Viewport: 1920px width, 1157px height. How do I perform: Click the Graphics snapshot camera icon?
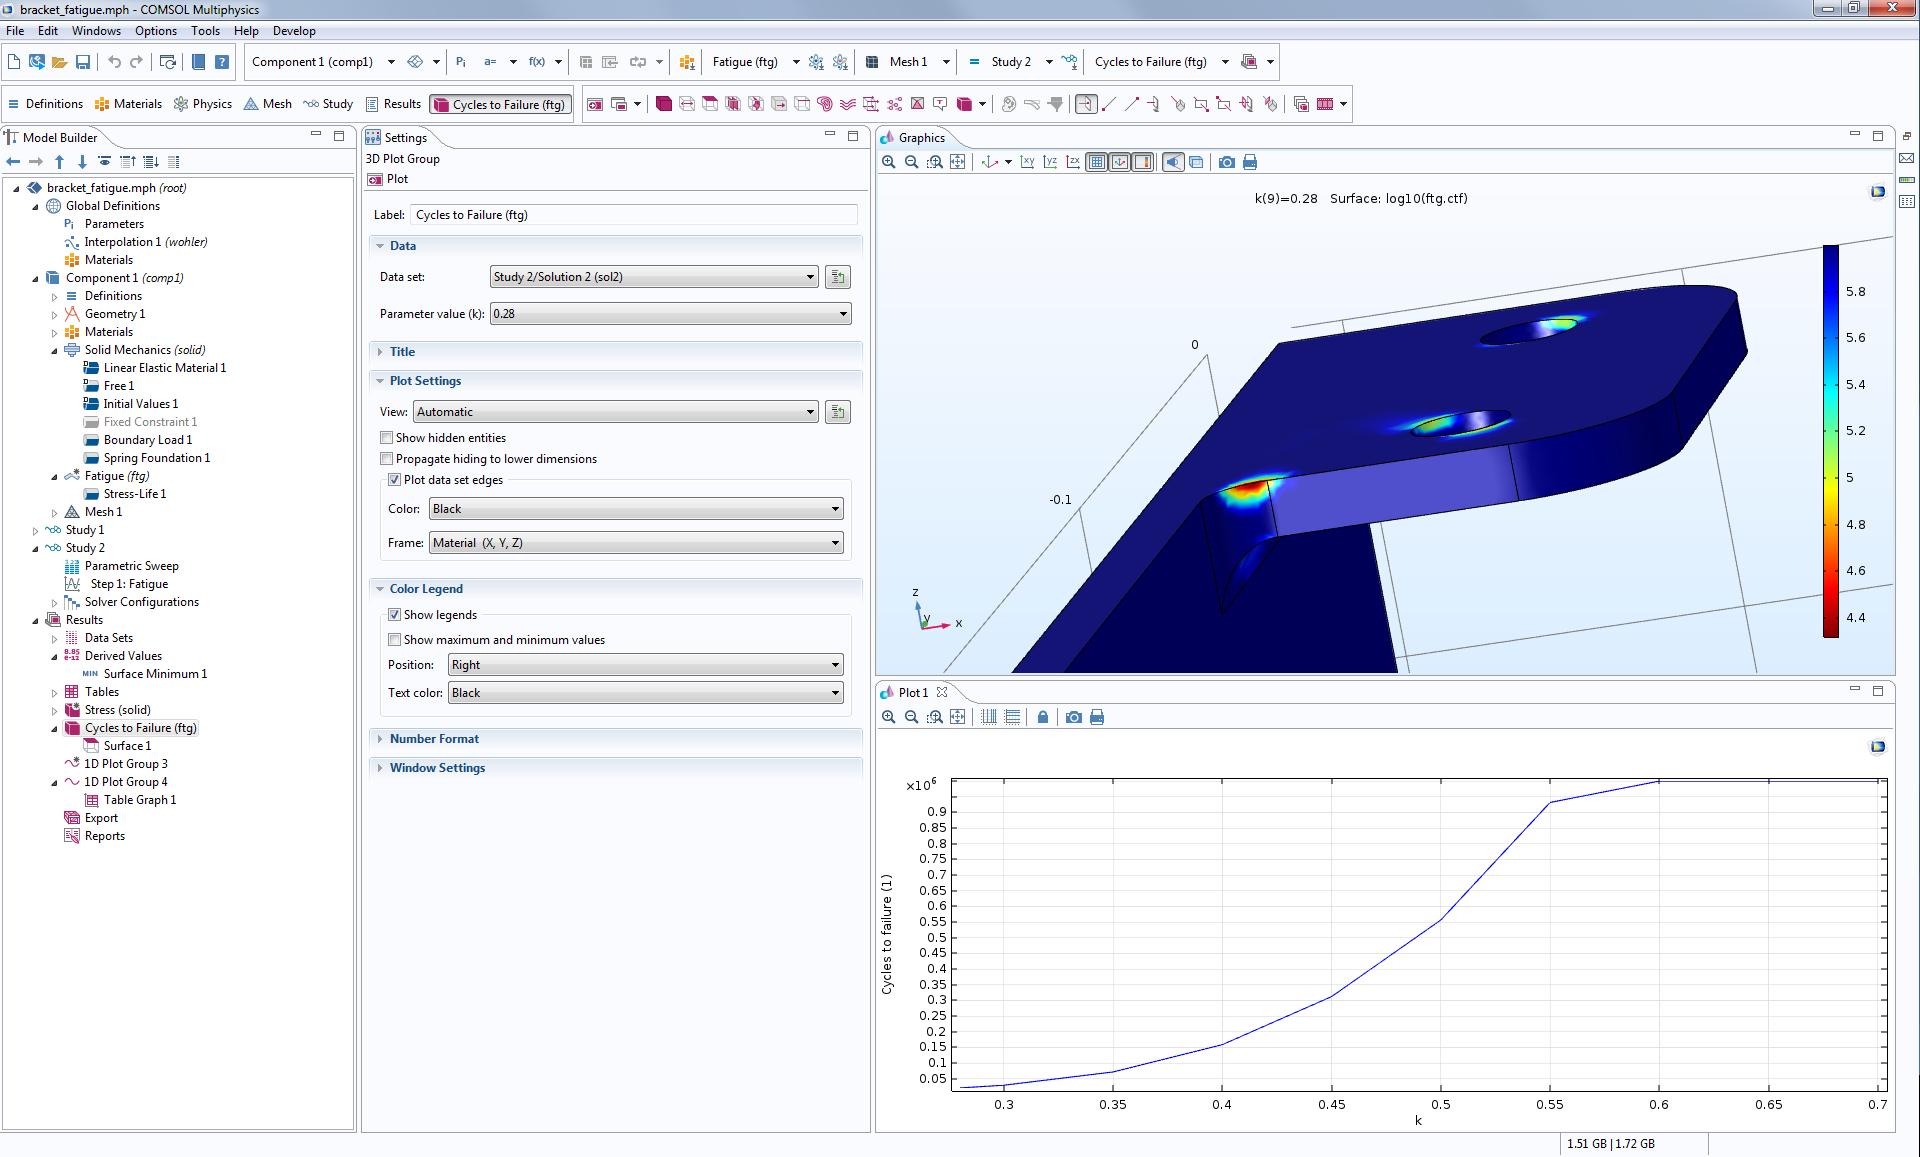(1226, 162)
